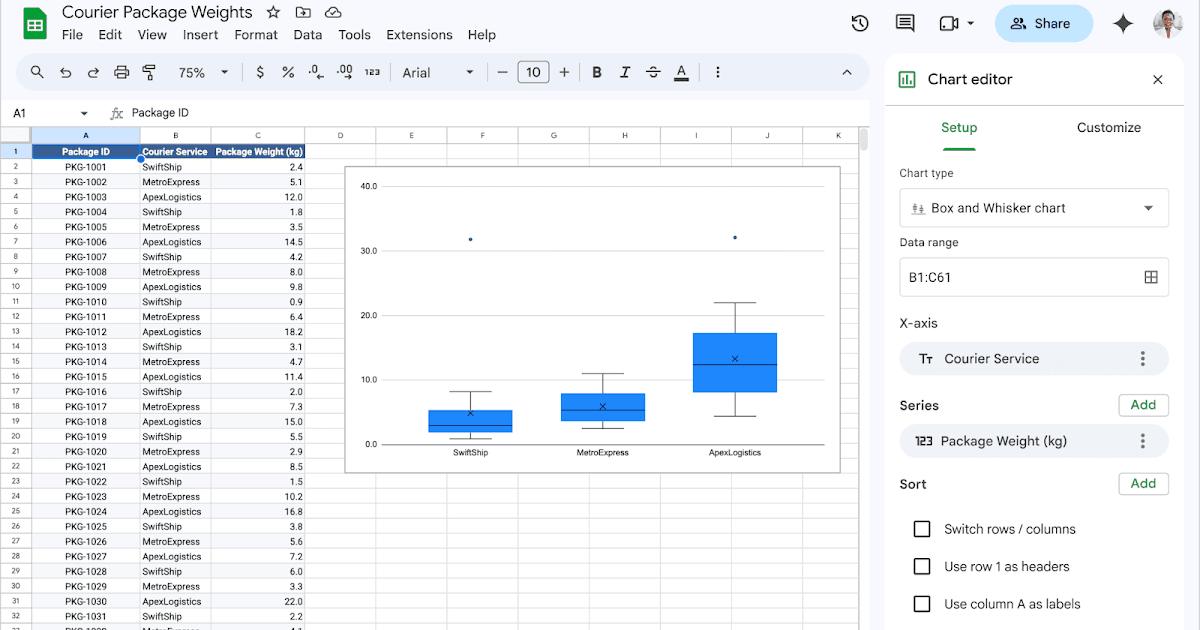Switch to the Customize tab

click(1108, 127)
